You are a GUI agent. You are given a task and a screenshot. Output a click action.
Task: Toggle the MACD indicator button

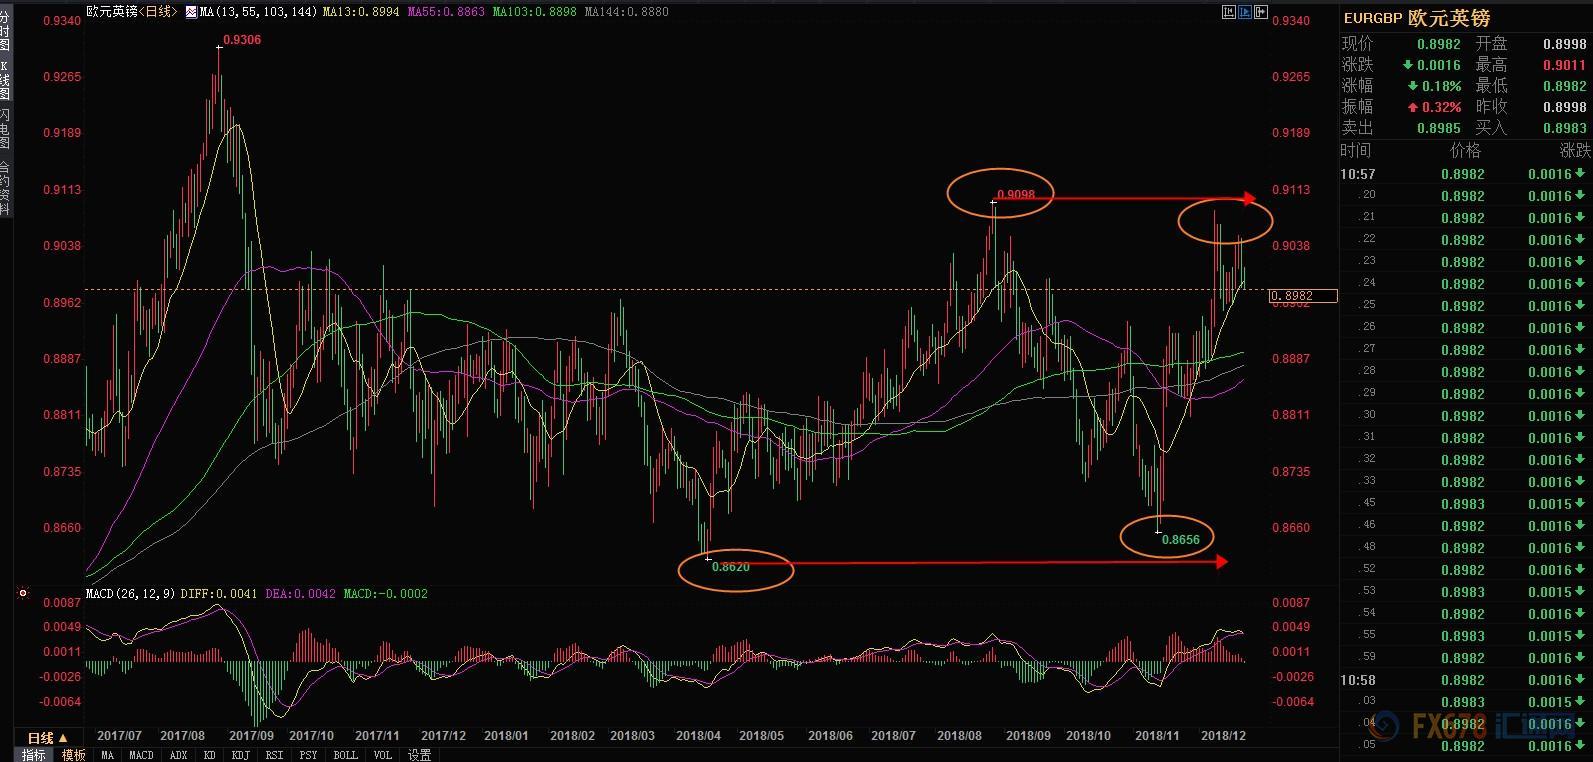click(x=141, y=755)
